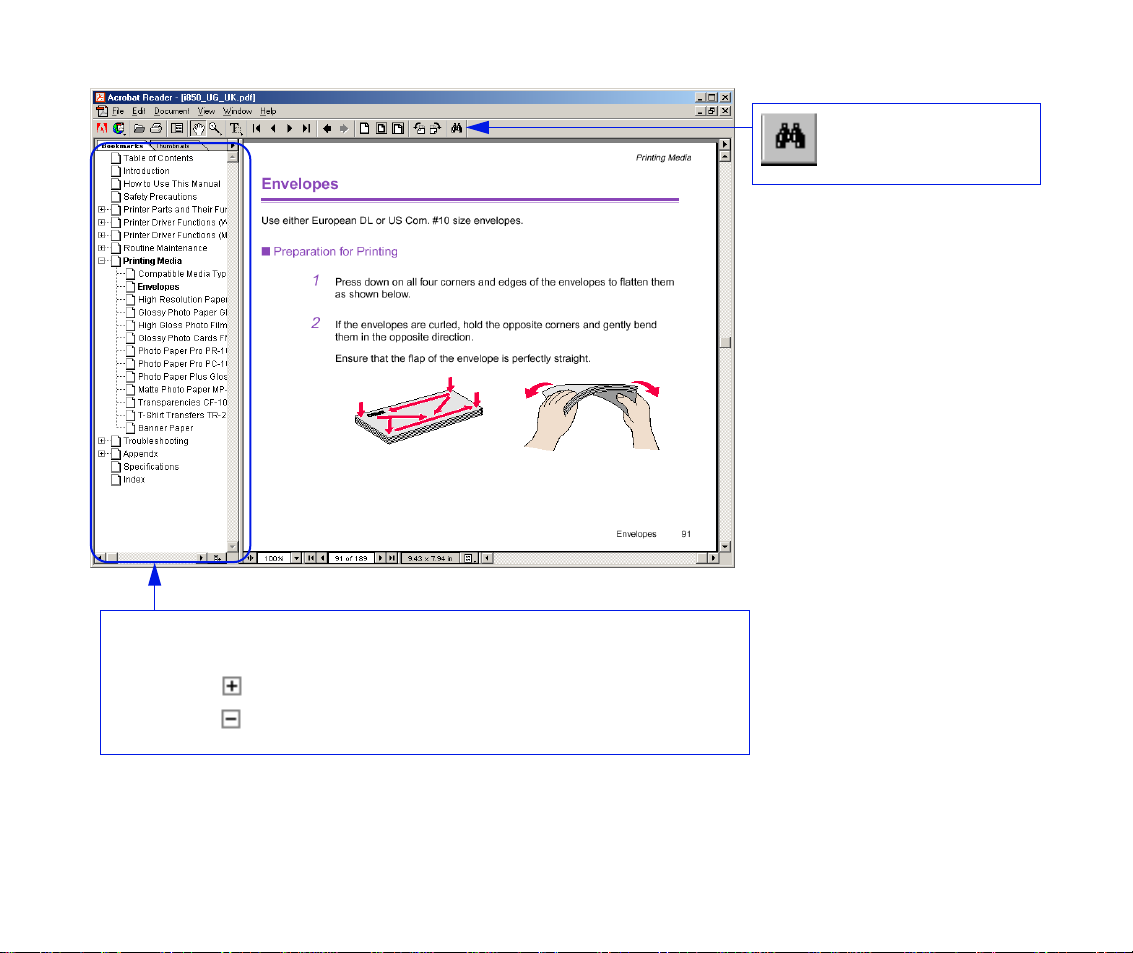Viewport: 1133px width, 953px height.
Task: Click the Find binoculars icon in toolbar
Action: coord(457,129)
